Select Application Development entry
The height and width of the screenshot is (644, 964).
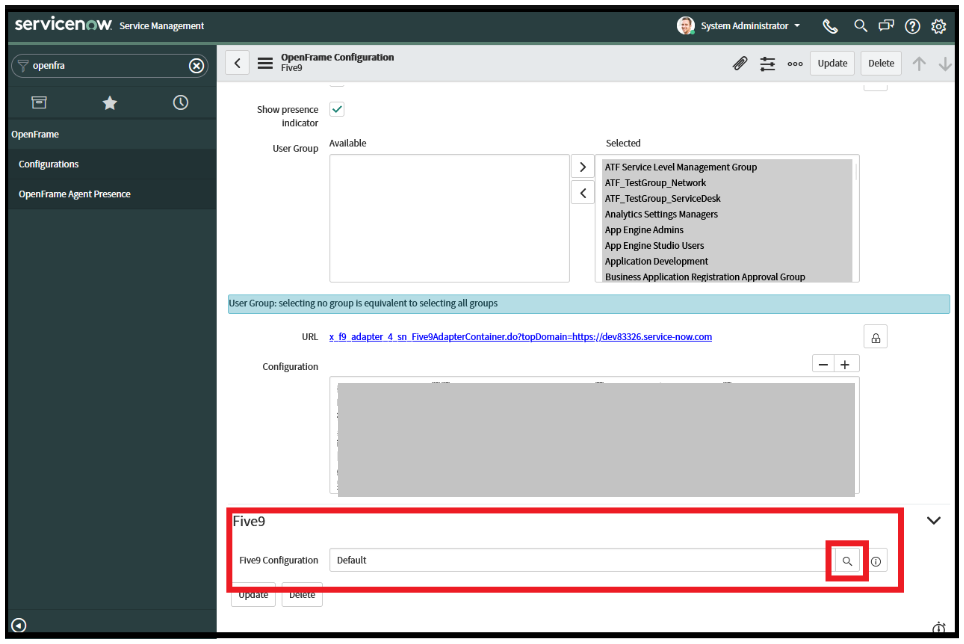656,261
